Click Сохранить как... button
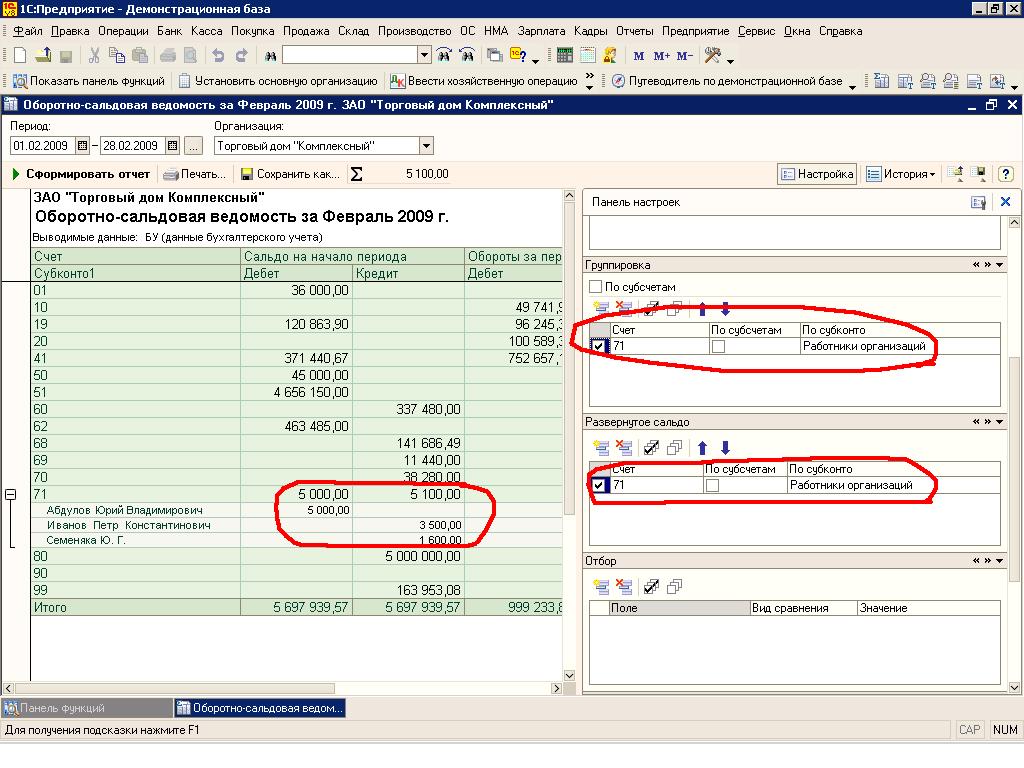1024x768 pixels. (290, 174)
